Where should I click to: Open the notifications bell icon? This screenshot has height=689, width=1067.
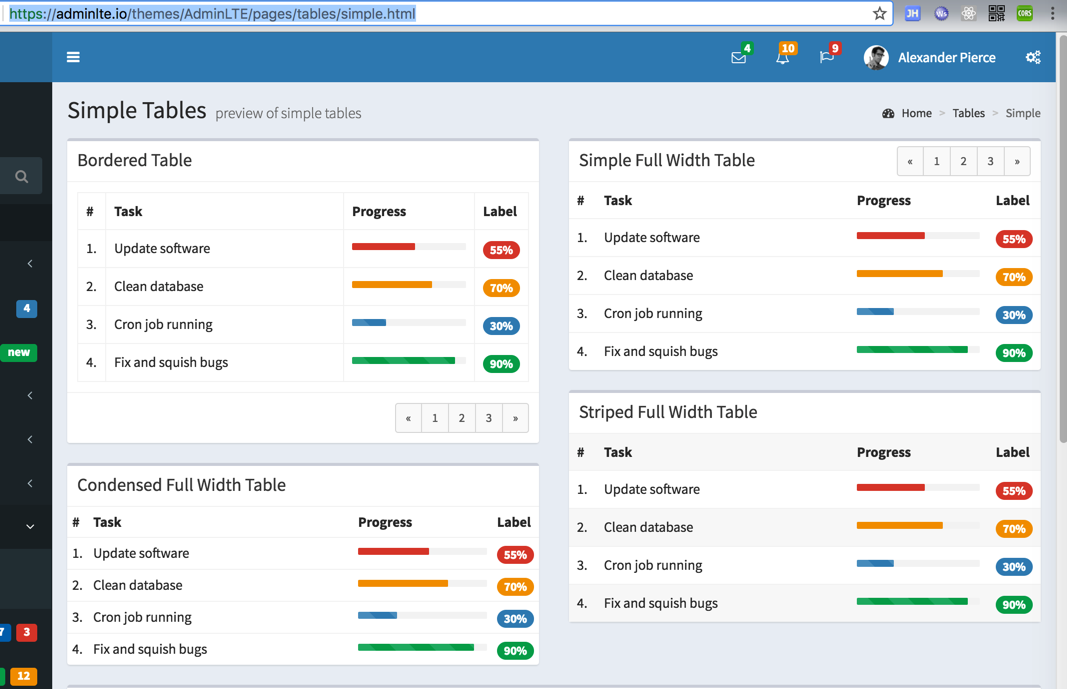(x=783, y=58)
